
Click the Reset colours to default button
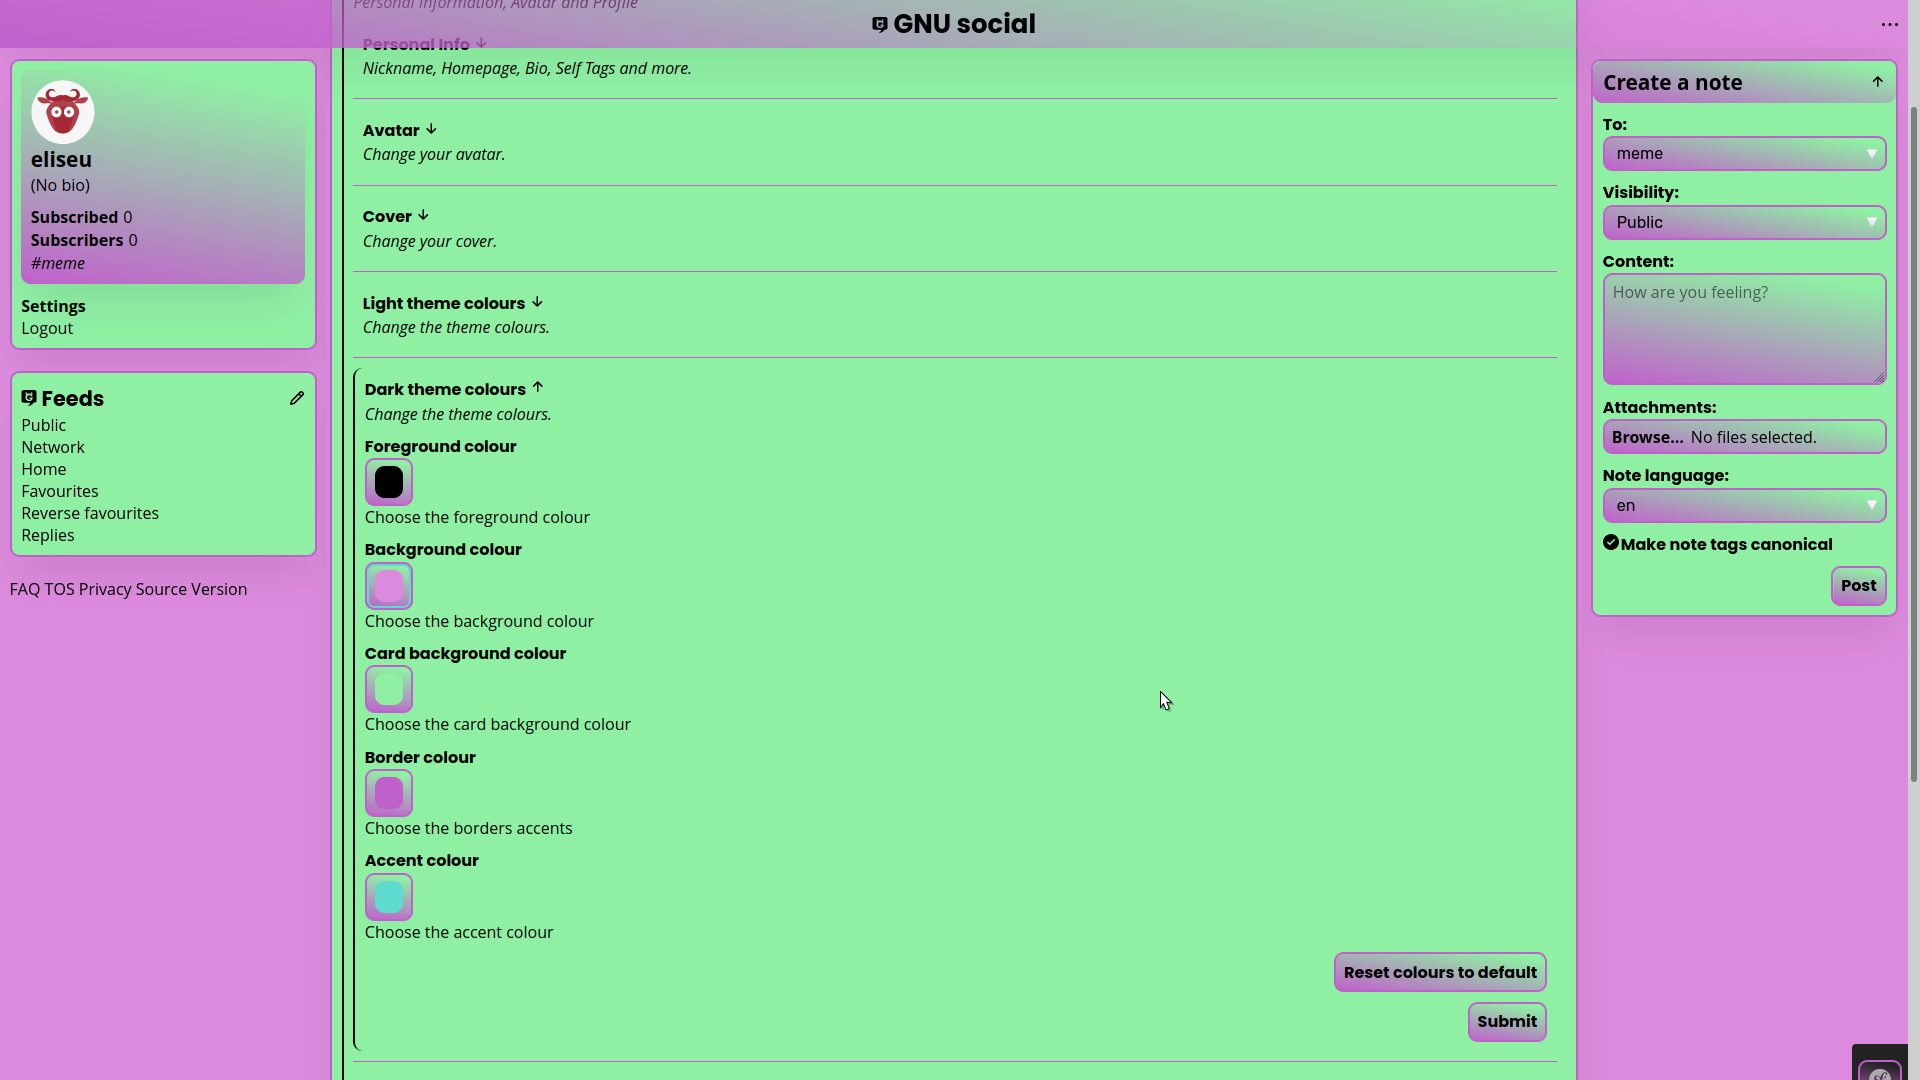coord(1440,972)
